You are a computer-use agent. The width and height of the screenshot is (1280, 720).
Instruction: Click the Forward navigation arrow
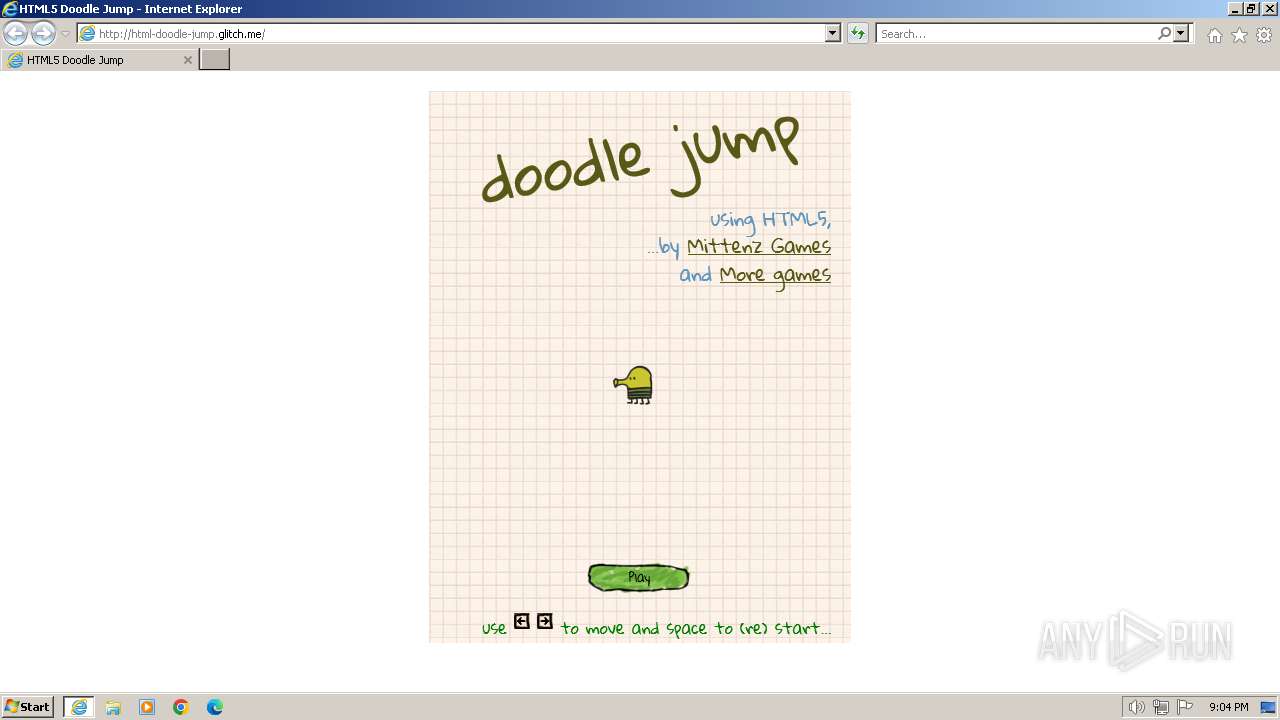point(43,33)
